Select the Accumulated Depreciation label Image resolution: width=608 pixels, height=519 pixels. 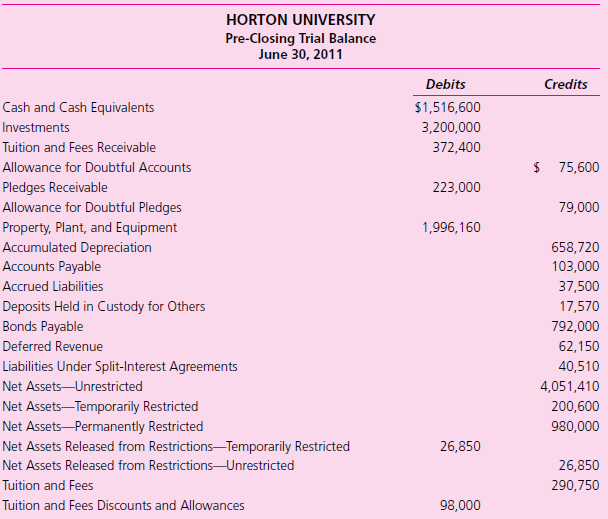[77, 247]
